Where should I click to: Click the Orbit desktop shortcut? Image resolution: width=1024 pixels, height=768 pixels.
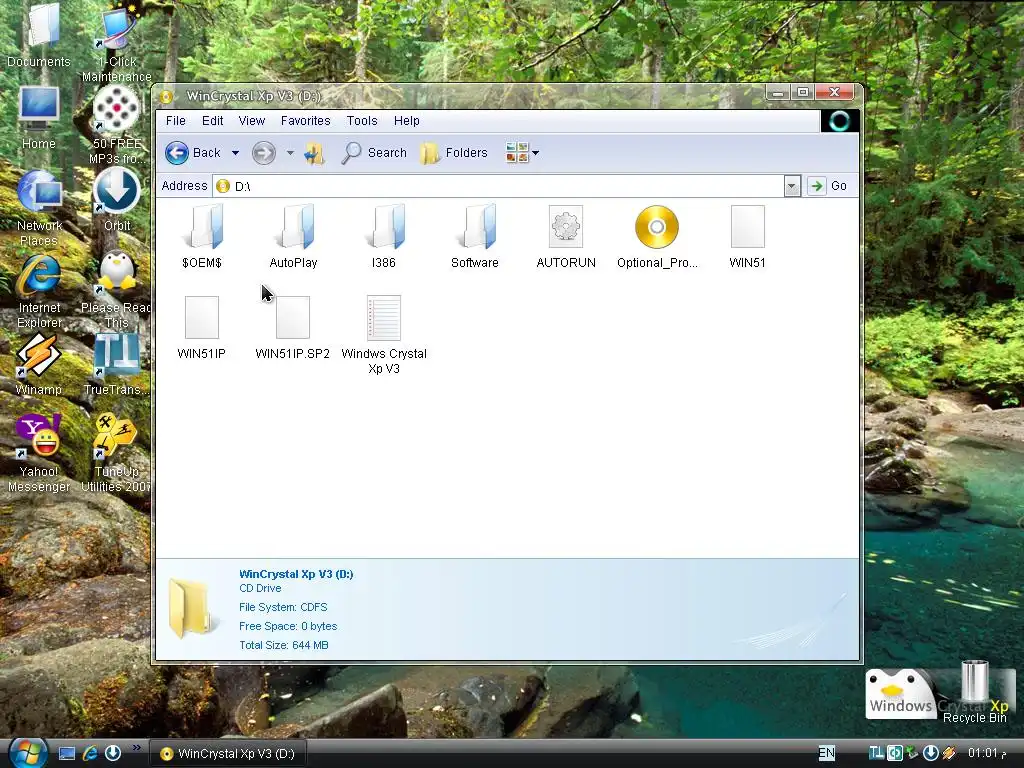117,200
